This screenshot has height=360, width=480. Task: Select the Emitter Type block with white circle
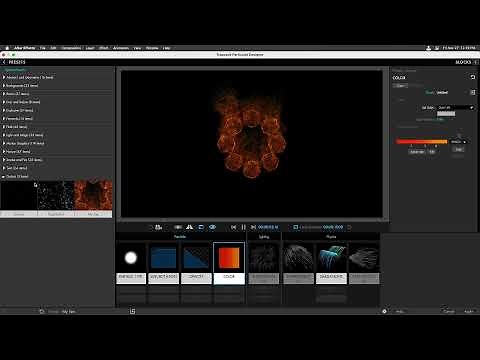131,263
